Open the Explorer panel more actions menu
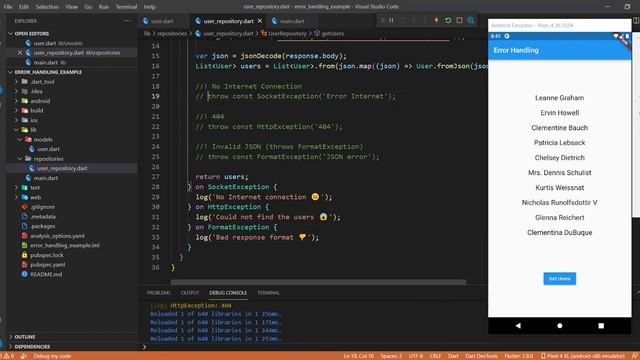Image resolution: width=640 pixels, height=360 pixels. [127, 21]
